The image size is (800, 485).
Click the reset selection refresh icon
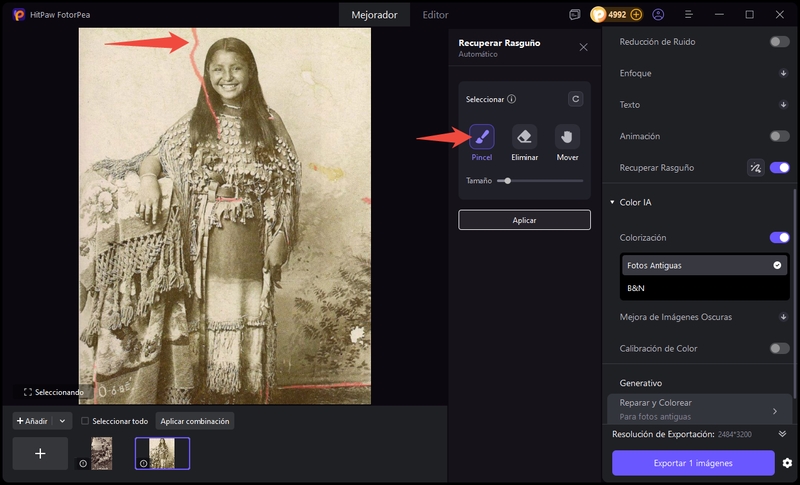(575, 99)
